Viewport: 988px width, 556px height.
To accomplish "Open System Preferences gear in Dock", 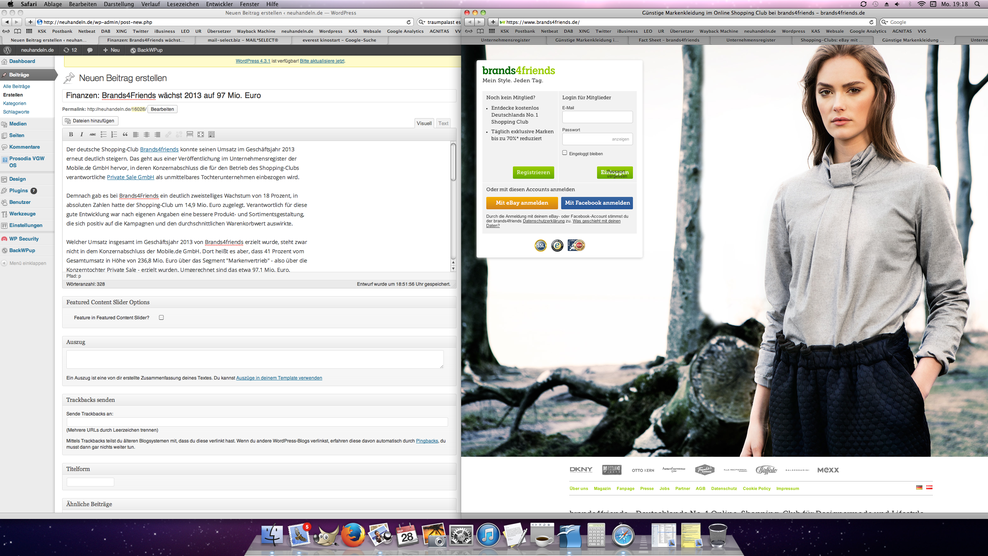I will coord(461,535).
